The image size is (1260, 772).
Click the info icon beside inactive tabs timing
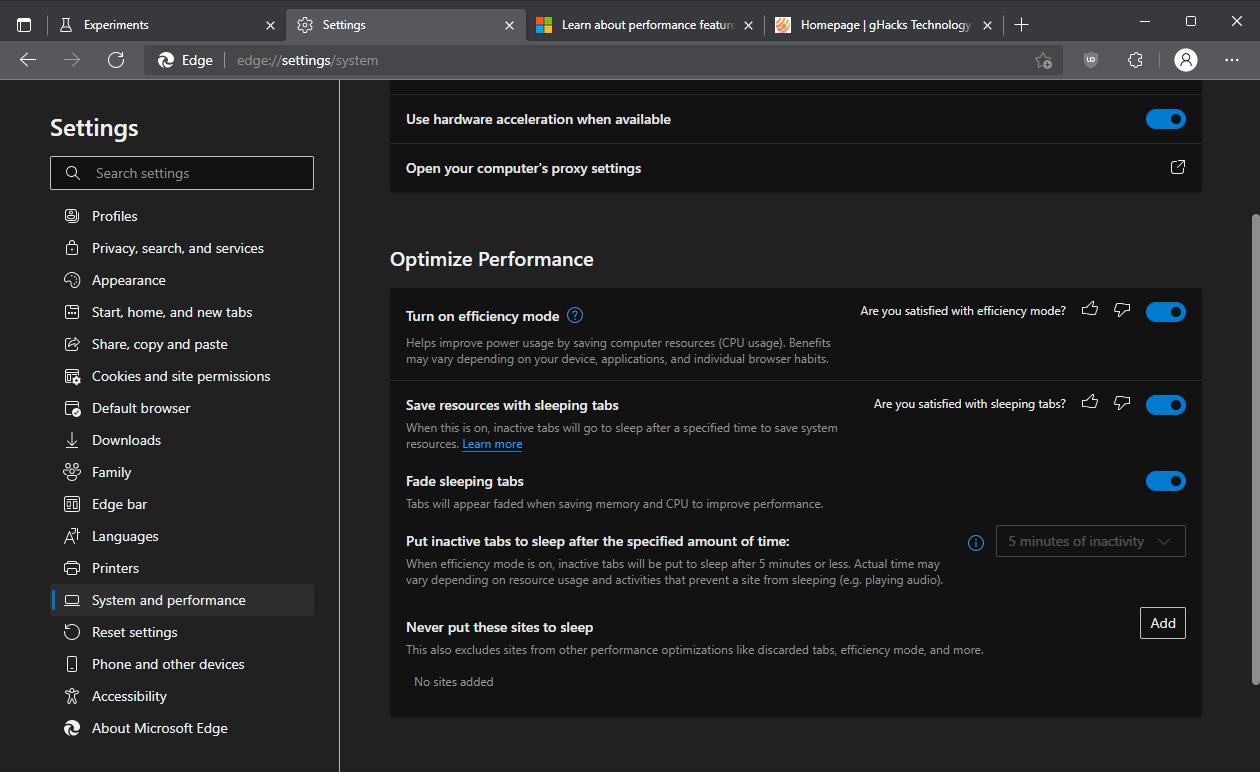976,543
